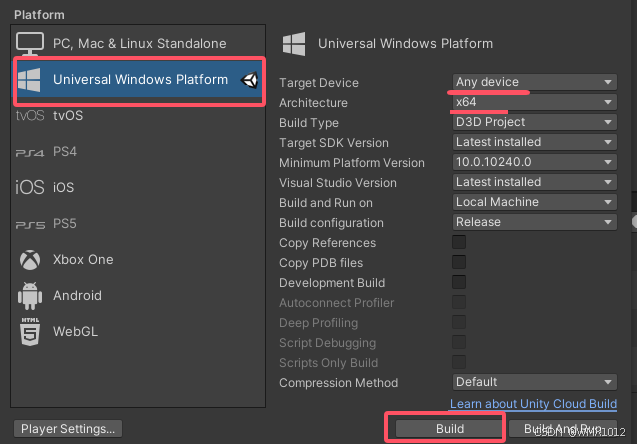
Task: Click the WebGL HTML5 shield icon
Action: click(30, 331)
